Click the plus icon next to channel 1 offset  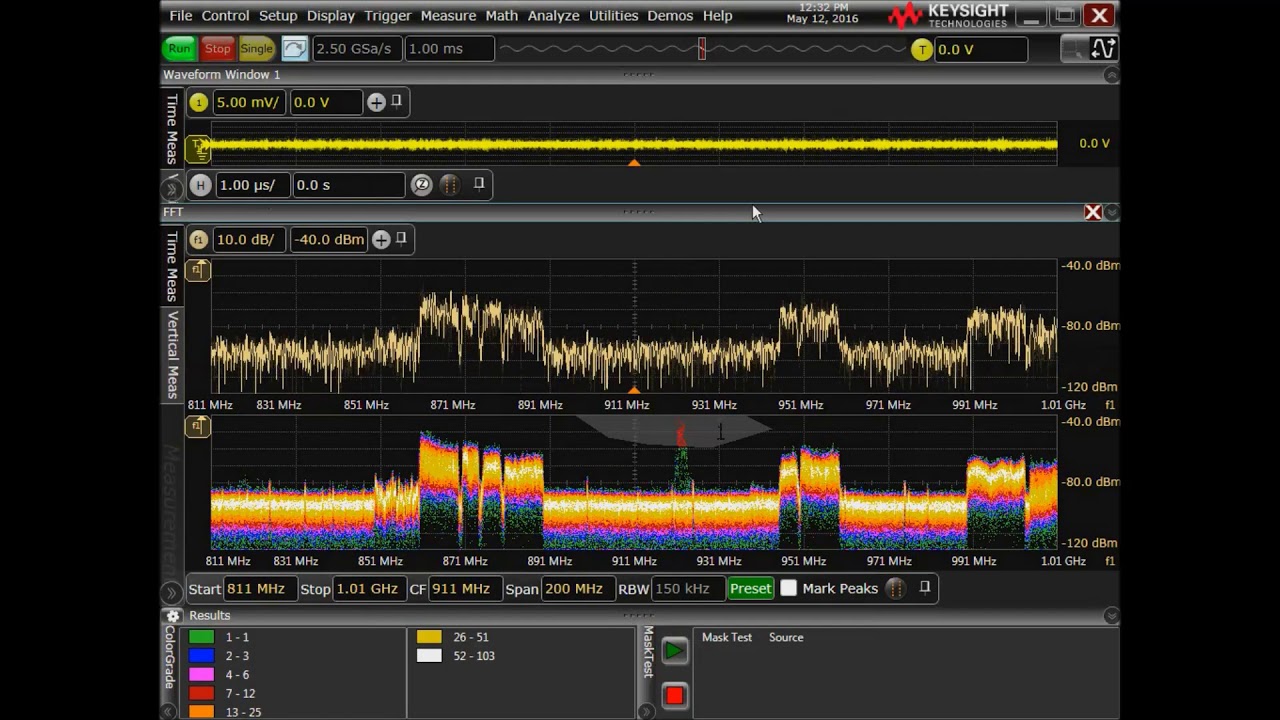(x=376, y=102)
